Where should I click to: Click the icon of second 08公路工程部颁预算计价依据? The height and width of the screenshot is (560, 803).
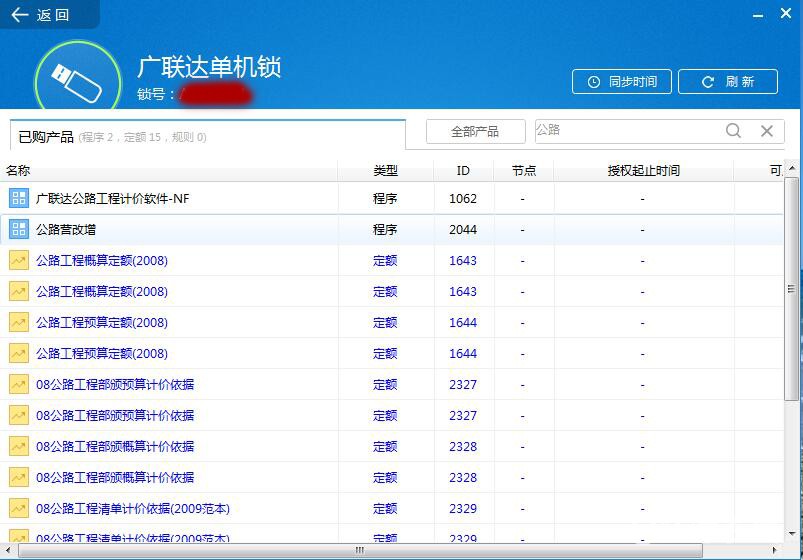tap(19, 416)
